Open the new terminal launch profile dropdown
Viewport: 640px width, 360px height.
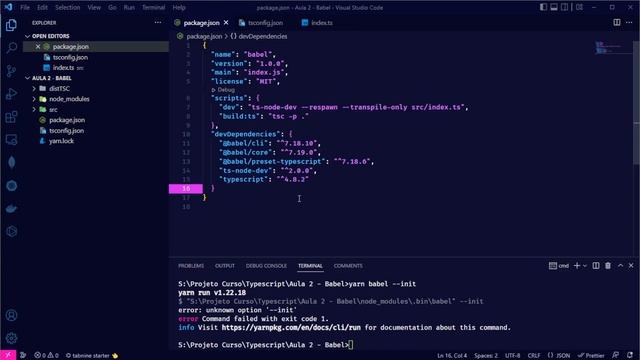click(x=585, y=266)
